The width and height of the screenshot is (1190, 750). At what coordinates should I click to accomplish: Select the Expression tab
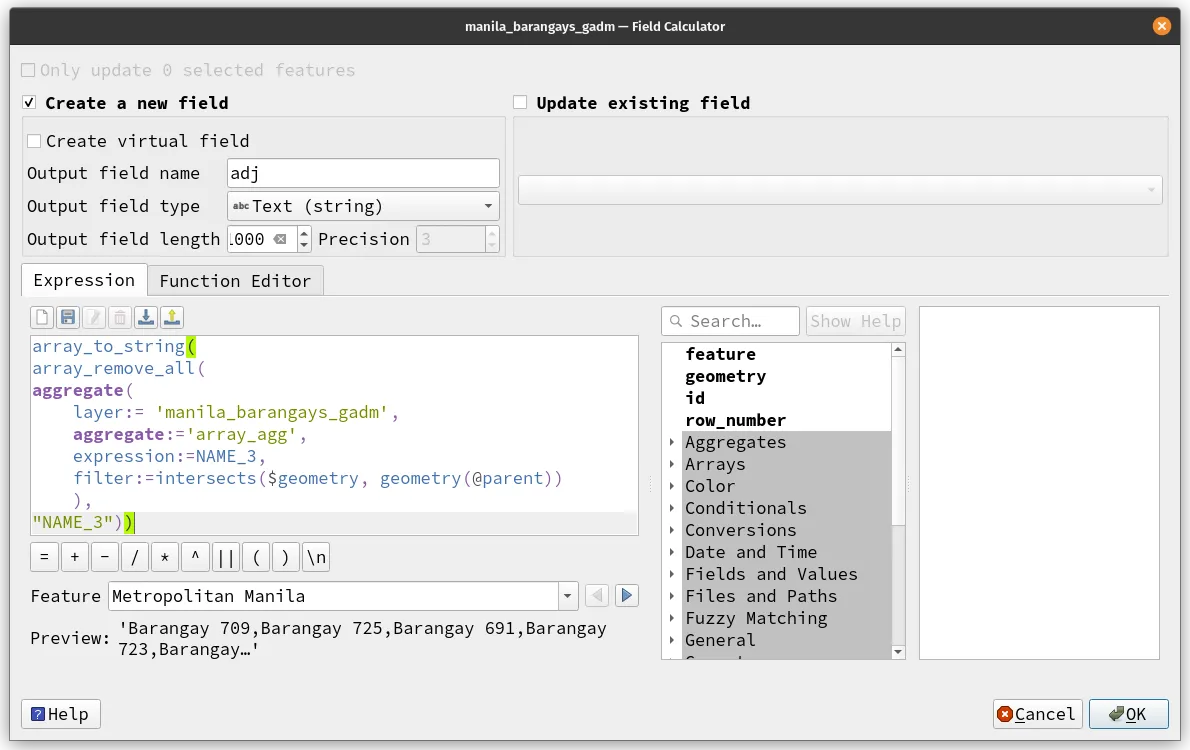point(83,281)
